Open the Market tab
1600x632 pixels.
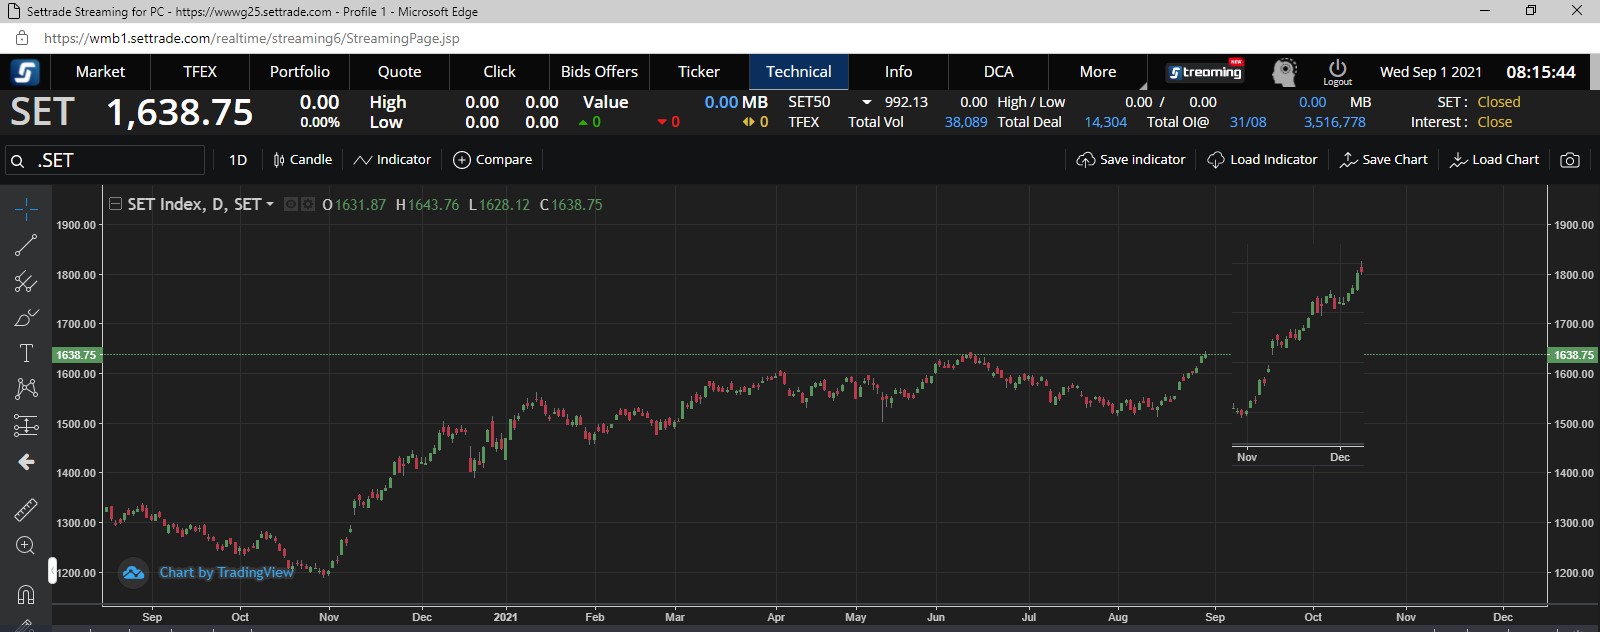(x=100, y=72)
